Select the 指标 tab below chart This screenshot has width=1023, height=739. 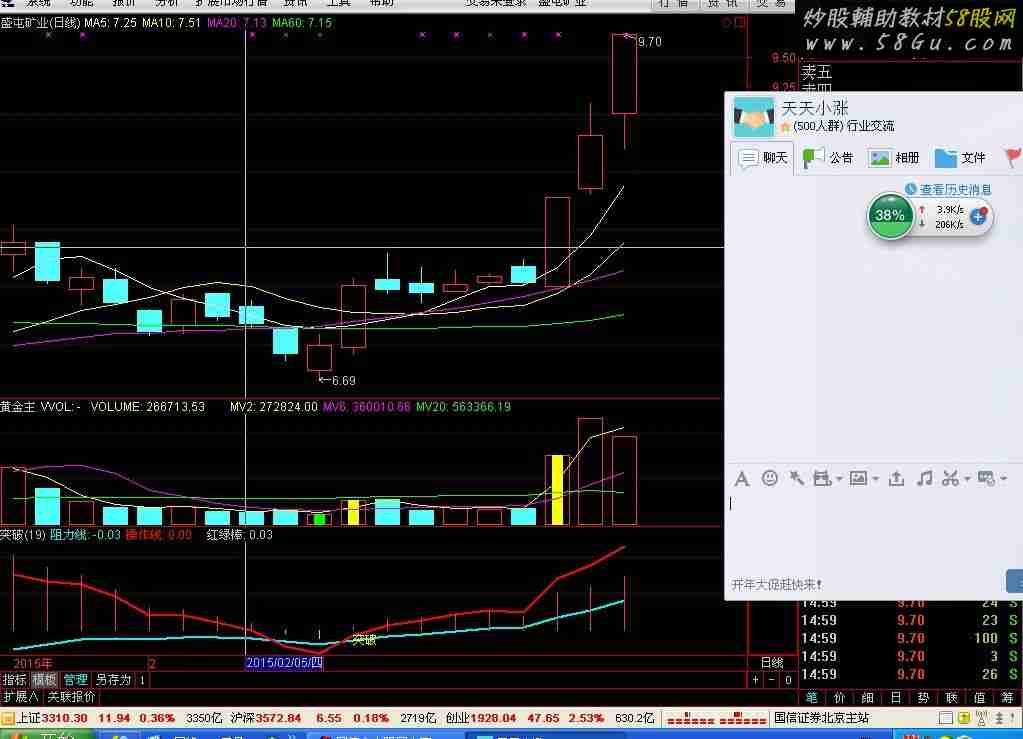pyautogui.click(x=14, y=680)
